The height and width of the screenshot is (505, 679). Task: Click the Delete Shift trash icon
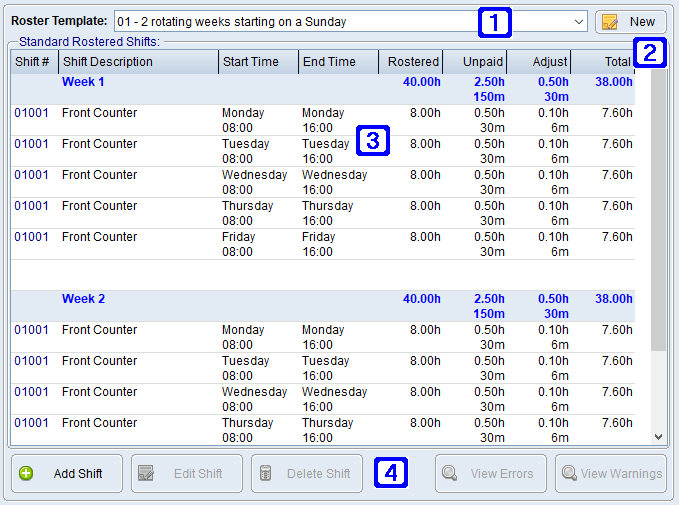click(266, 473)
